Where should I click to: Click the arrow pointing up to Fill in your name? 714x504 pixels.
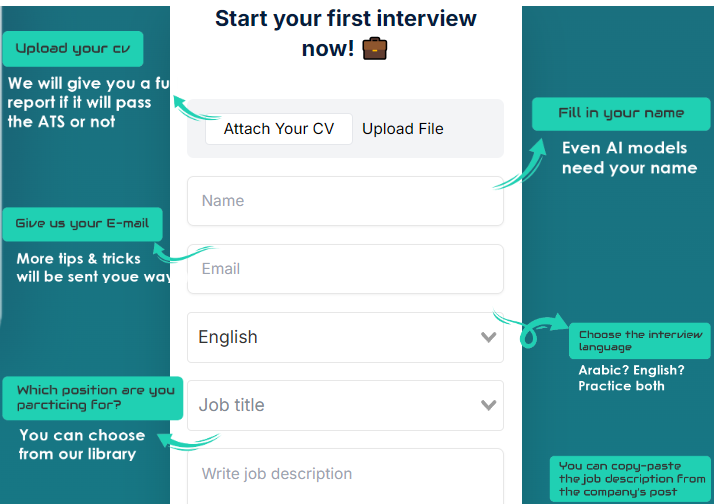522,166
